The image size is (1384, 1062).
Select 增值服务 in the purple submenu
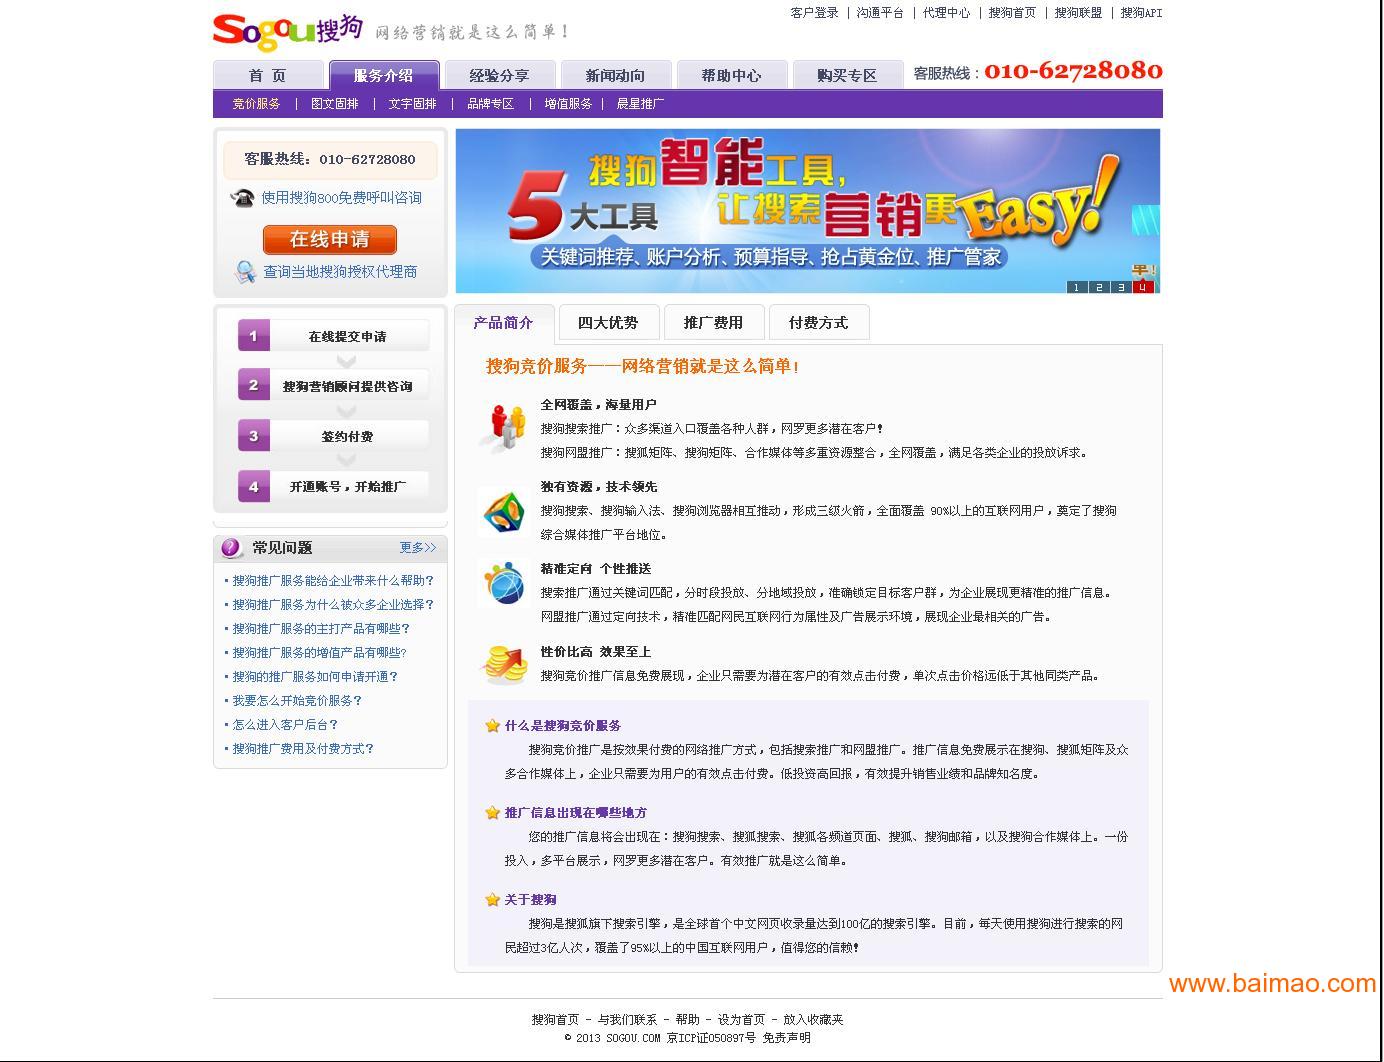pos(568,104)
